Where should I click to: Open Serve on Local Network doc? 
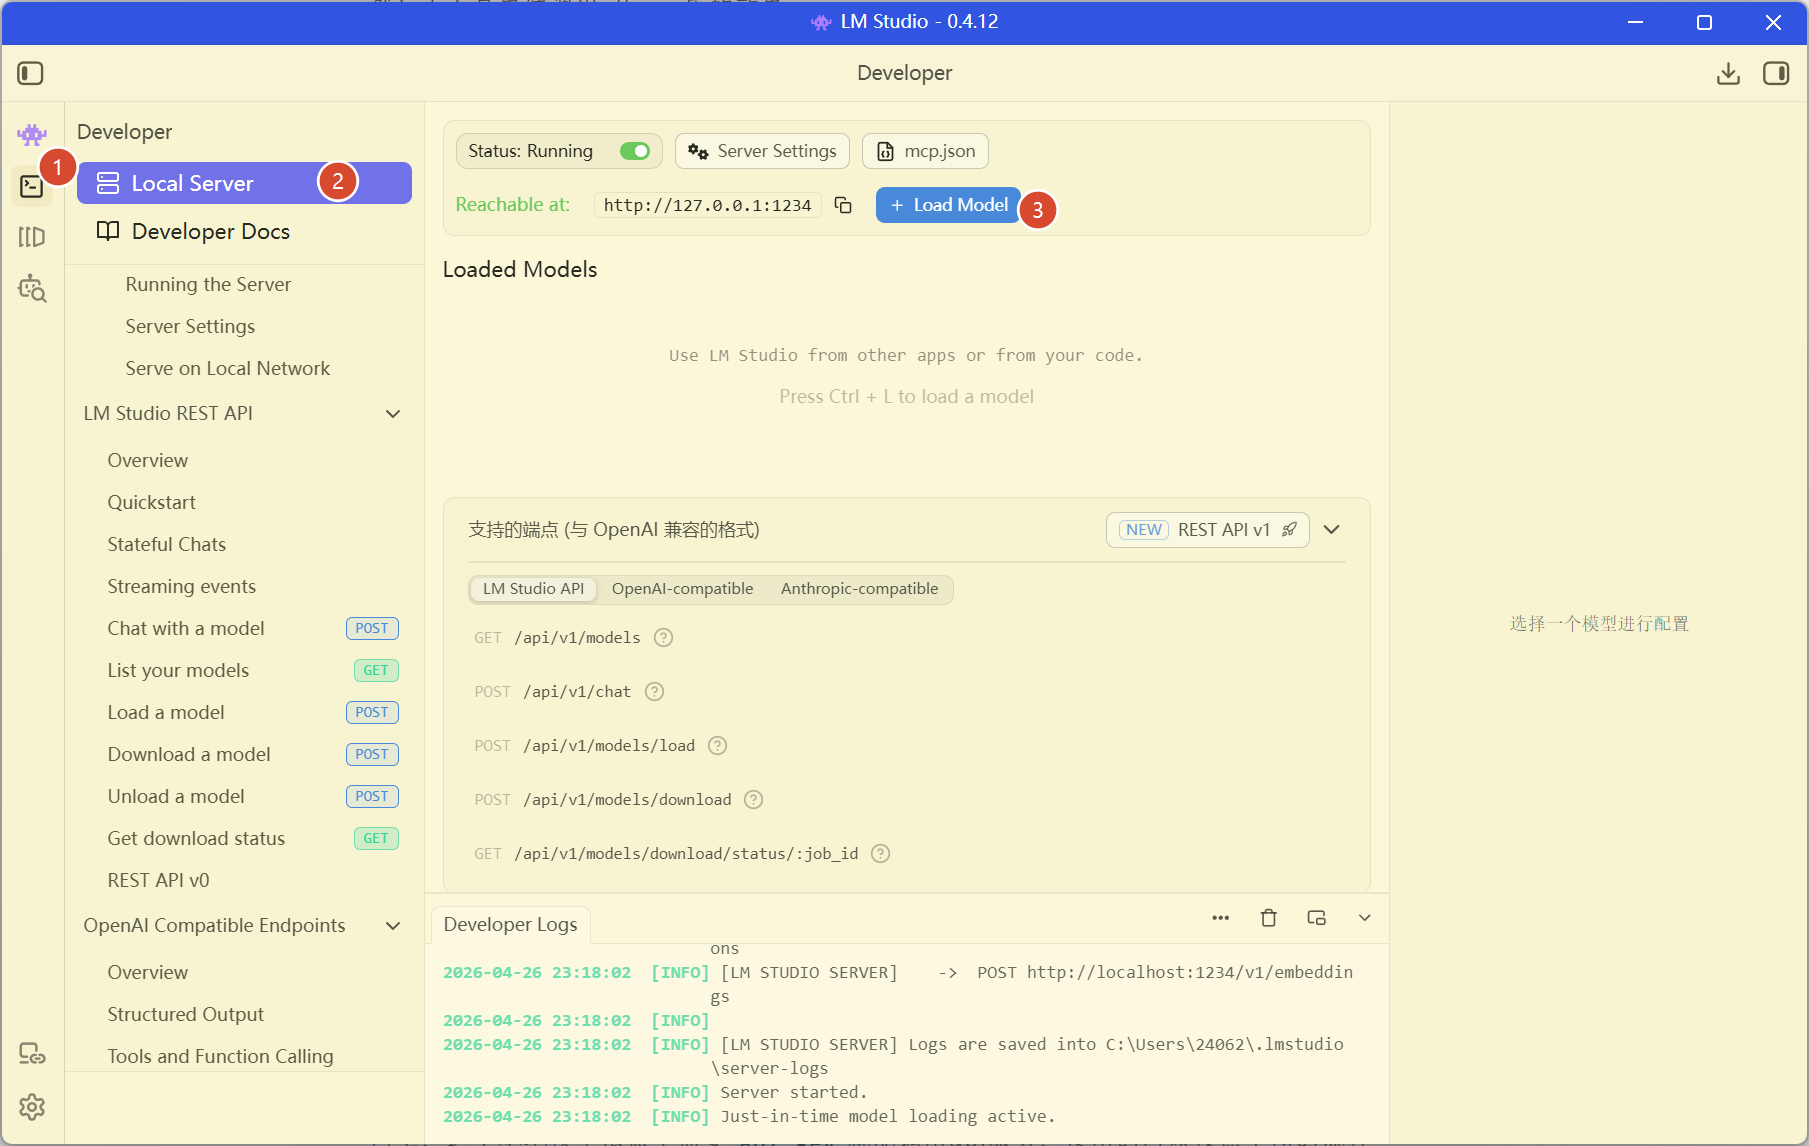[x=228, y=369]
